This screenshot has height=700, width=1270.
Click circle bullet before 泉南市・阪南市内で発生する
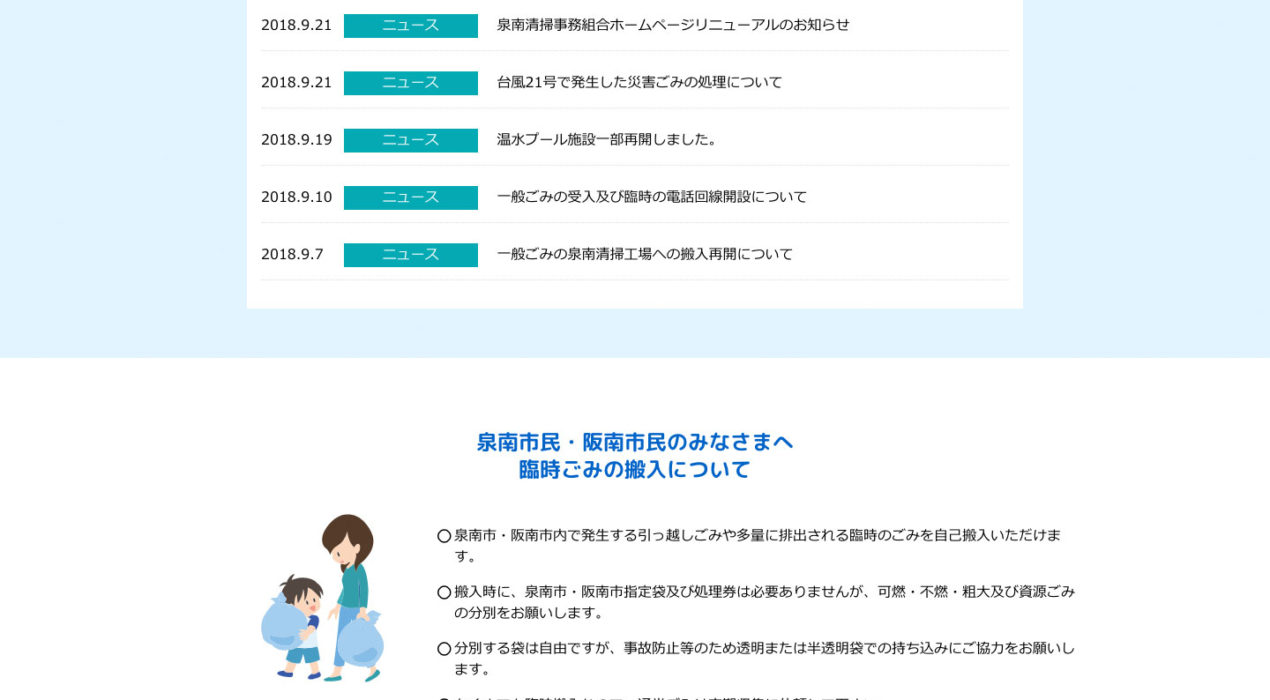coord(444,536)
